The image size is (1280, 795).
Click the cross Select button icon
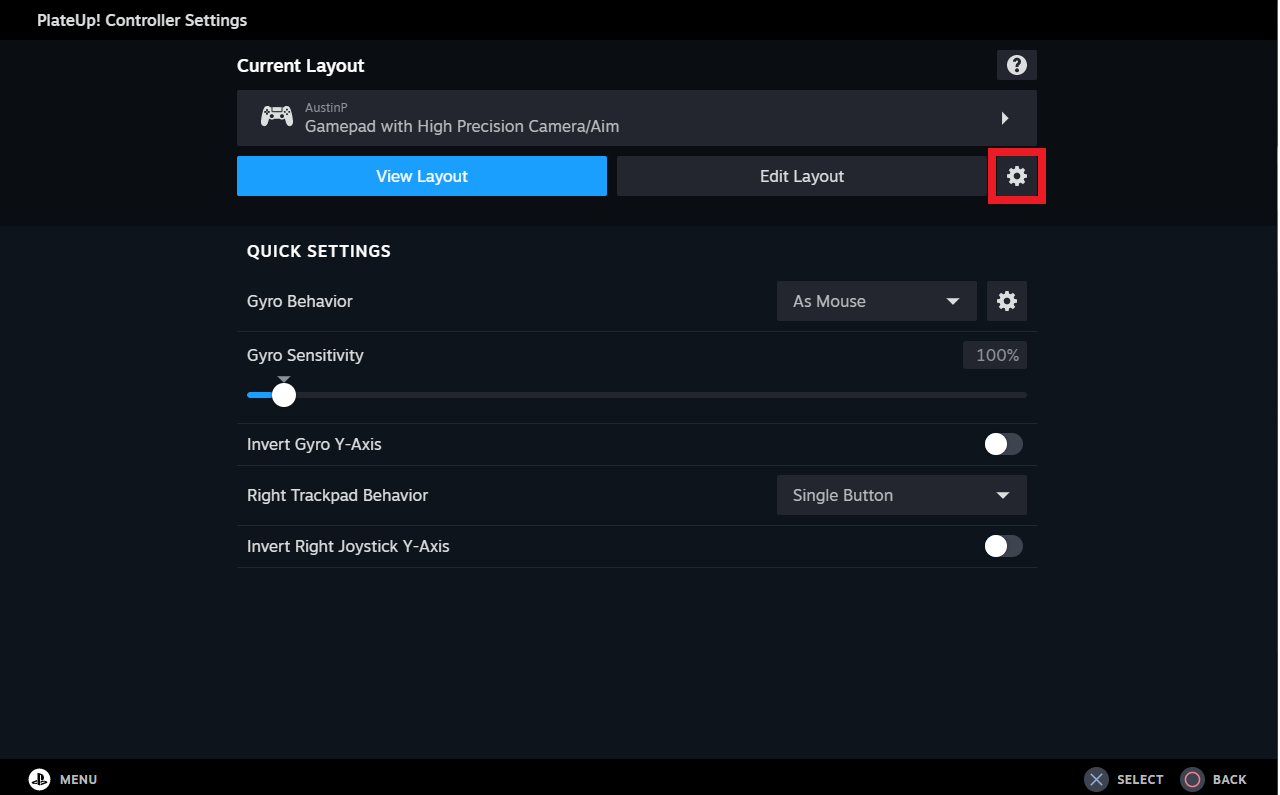[x=1097, y=779]
